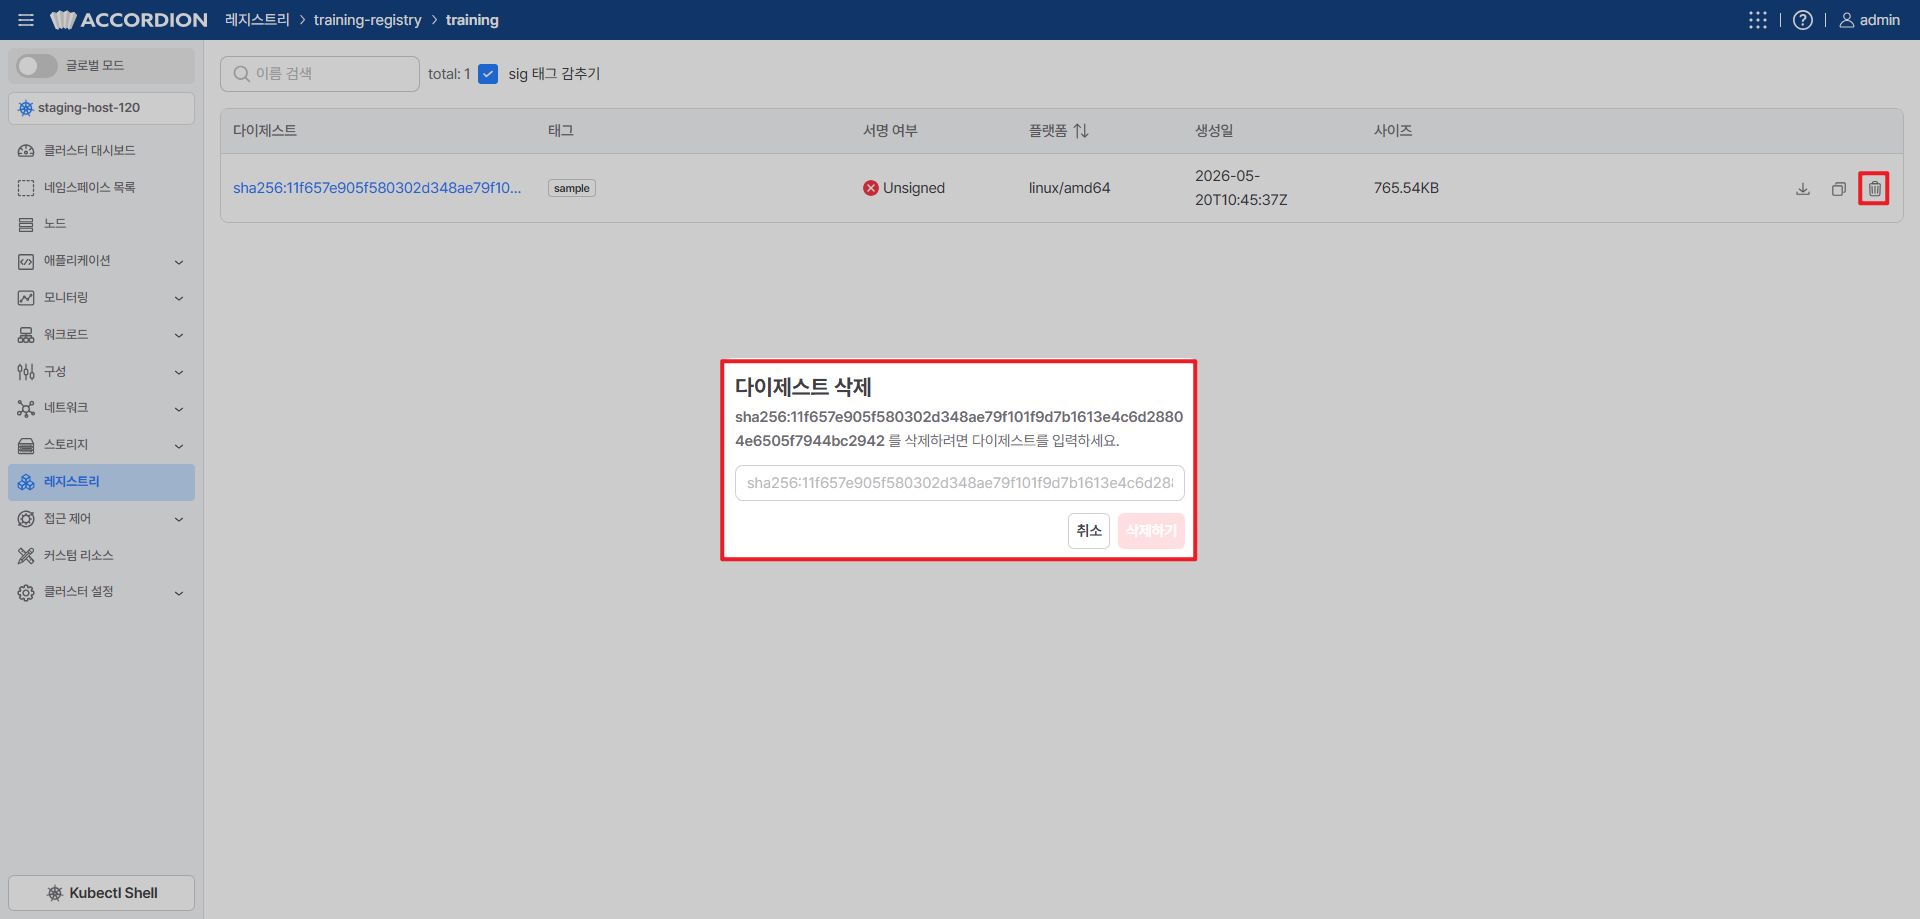Screen dimensions: 1920x919
Task: Click the 애플리케이션 sidebar icon
Action: tap(26, 261)
